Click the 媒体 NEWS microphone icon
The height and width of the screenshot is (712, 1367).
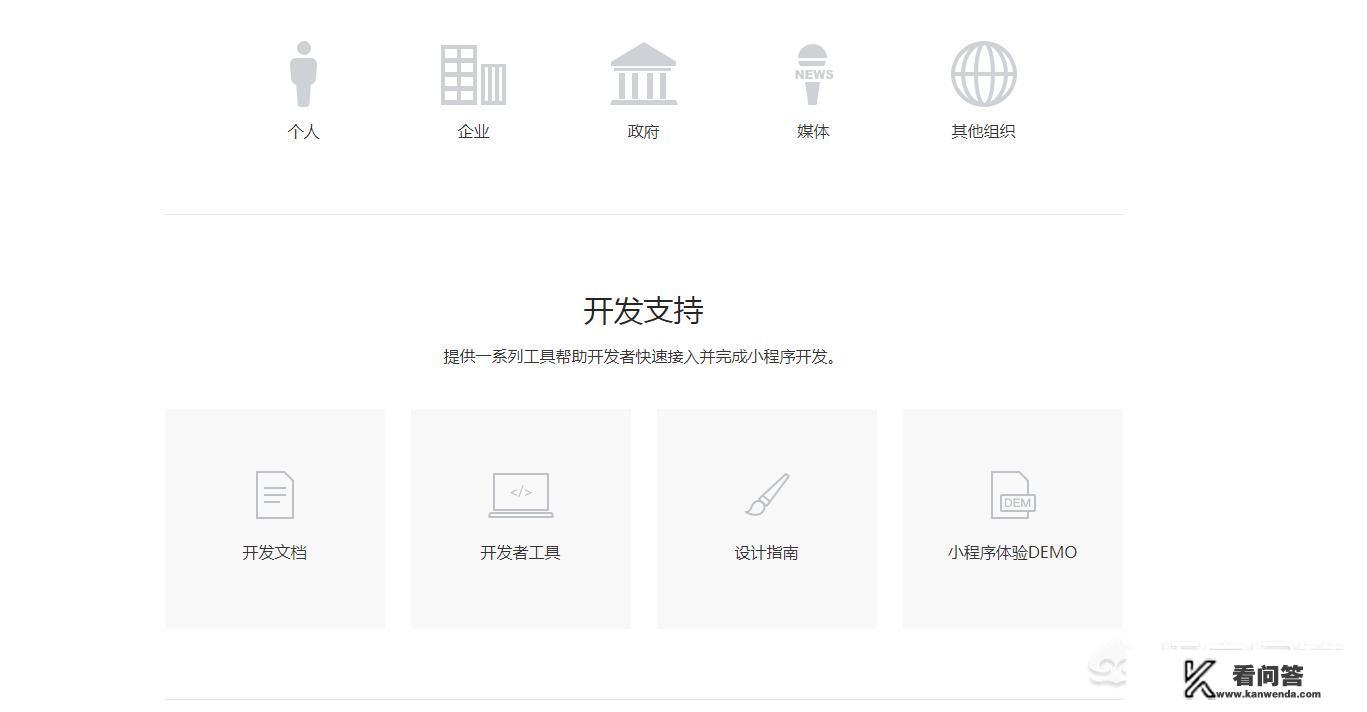coord(812,70)
